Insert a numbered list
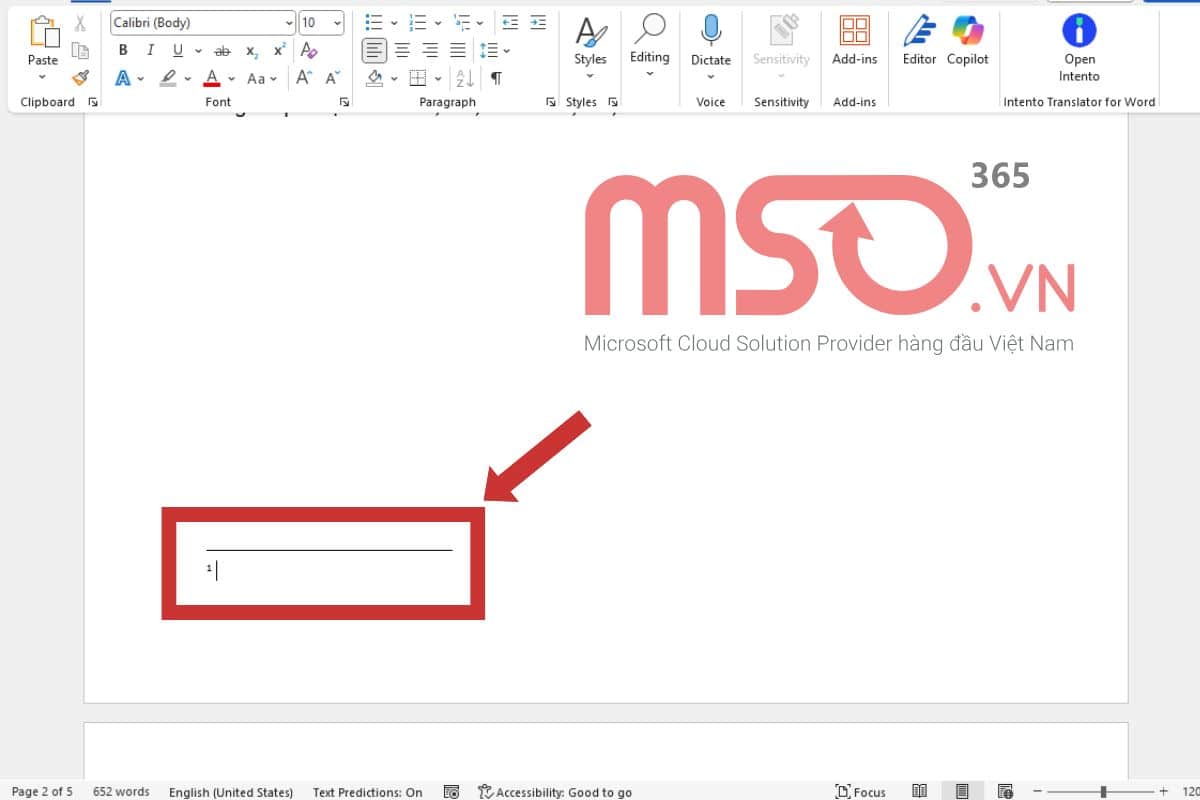The height and width of the screenshot is (800, 1200). point(418,22)
